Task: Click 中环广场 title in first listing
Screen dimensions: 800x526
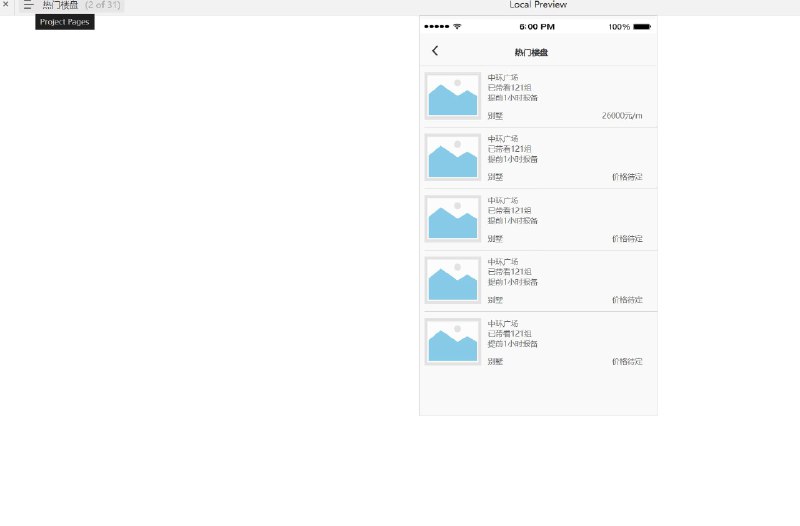Action: pos(503,78)
